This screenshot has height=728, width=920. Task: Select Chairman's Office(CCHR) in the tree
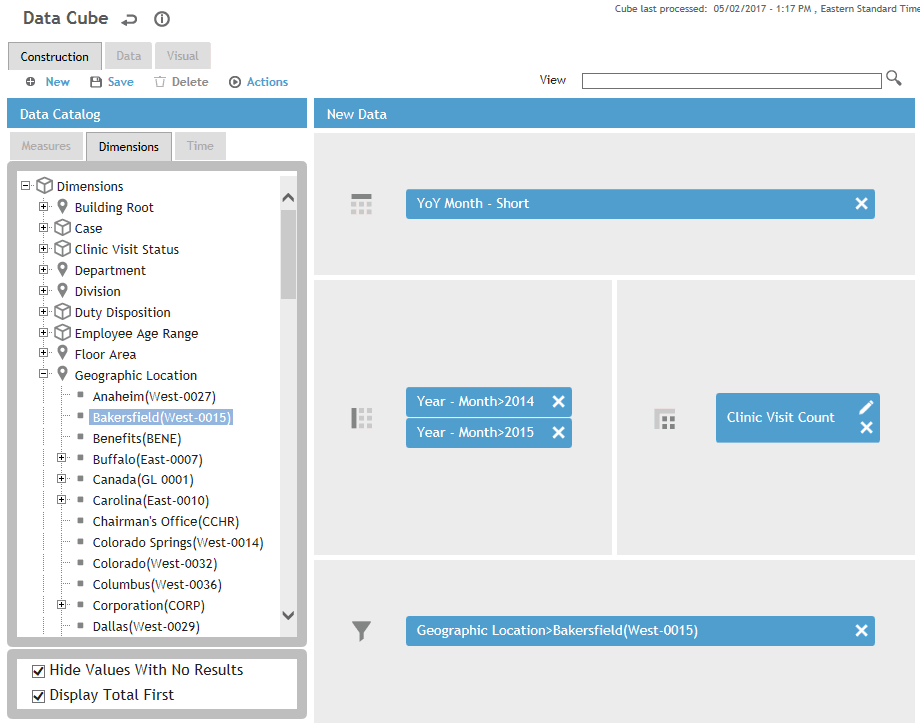(x=166, y=522)
